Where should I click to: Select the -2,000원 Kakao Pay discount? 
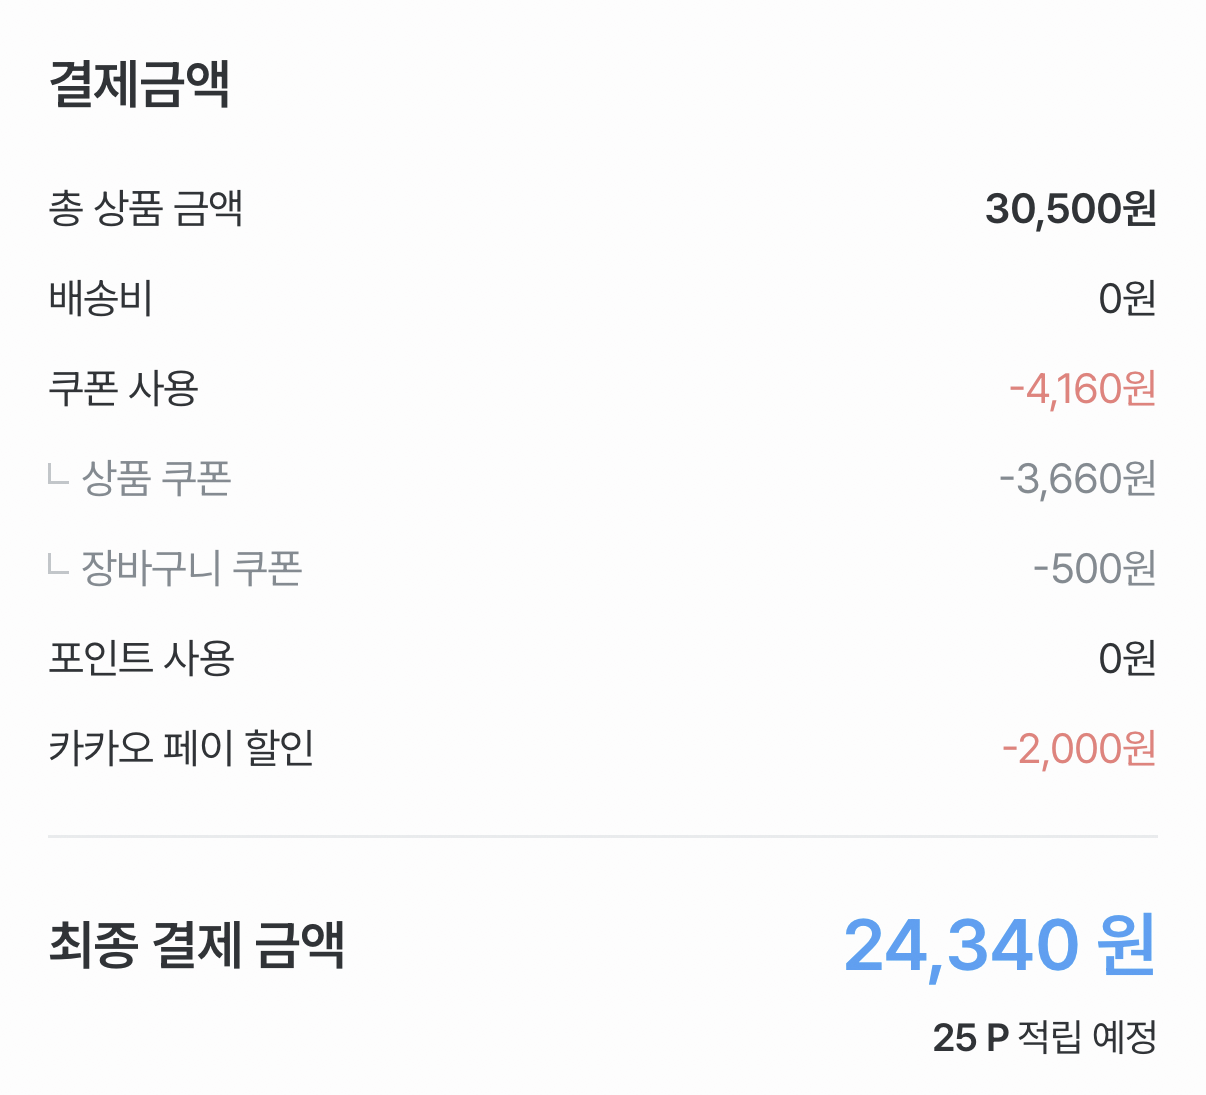tap(1079, 748)
